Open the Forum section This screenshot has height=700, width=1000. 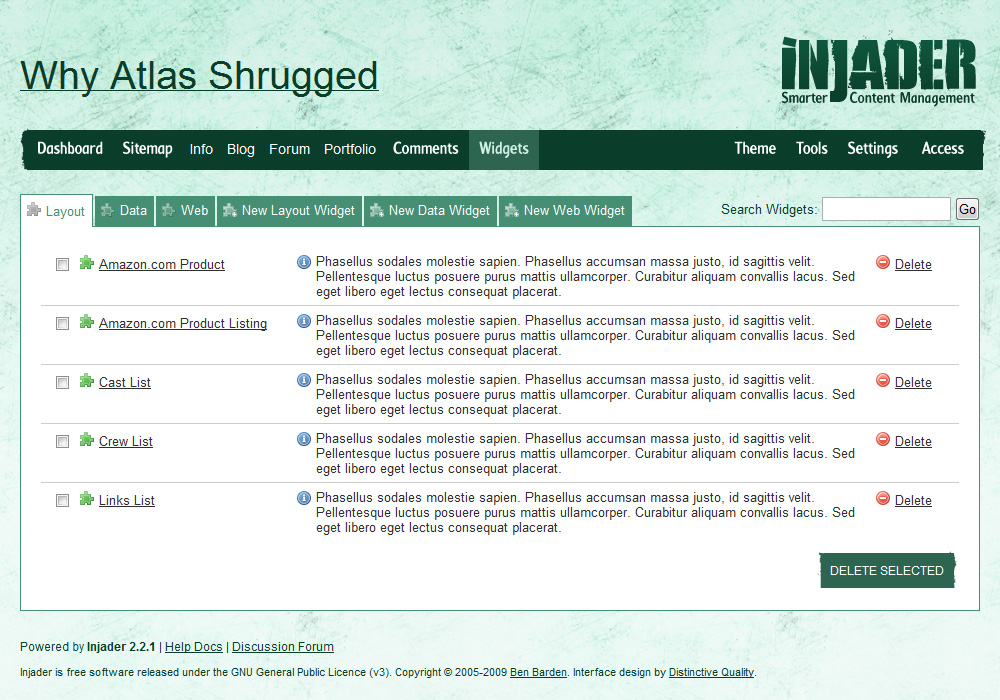[290, 149]
